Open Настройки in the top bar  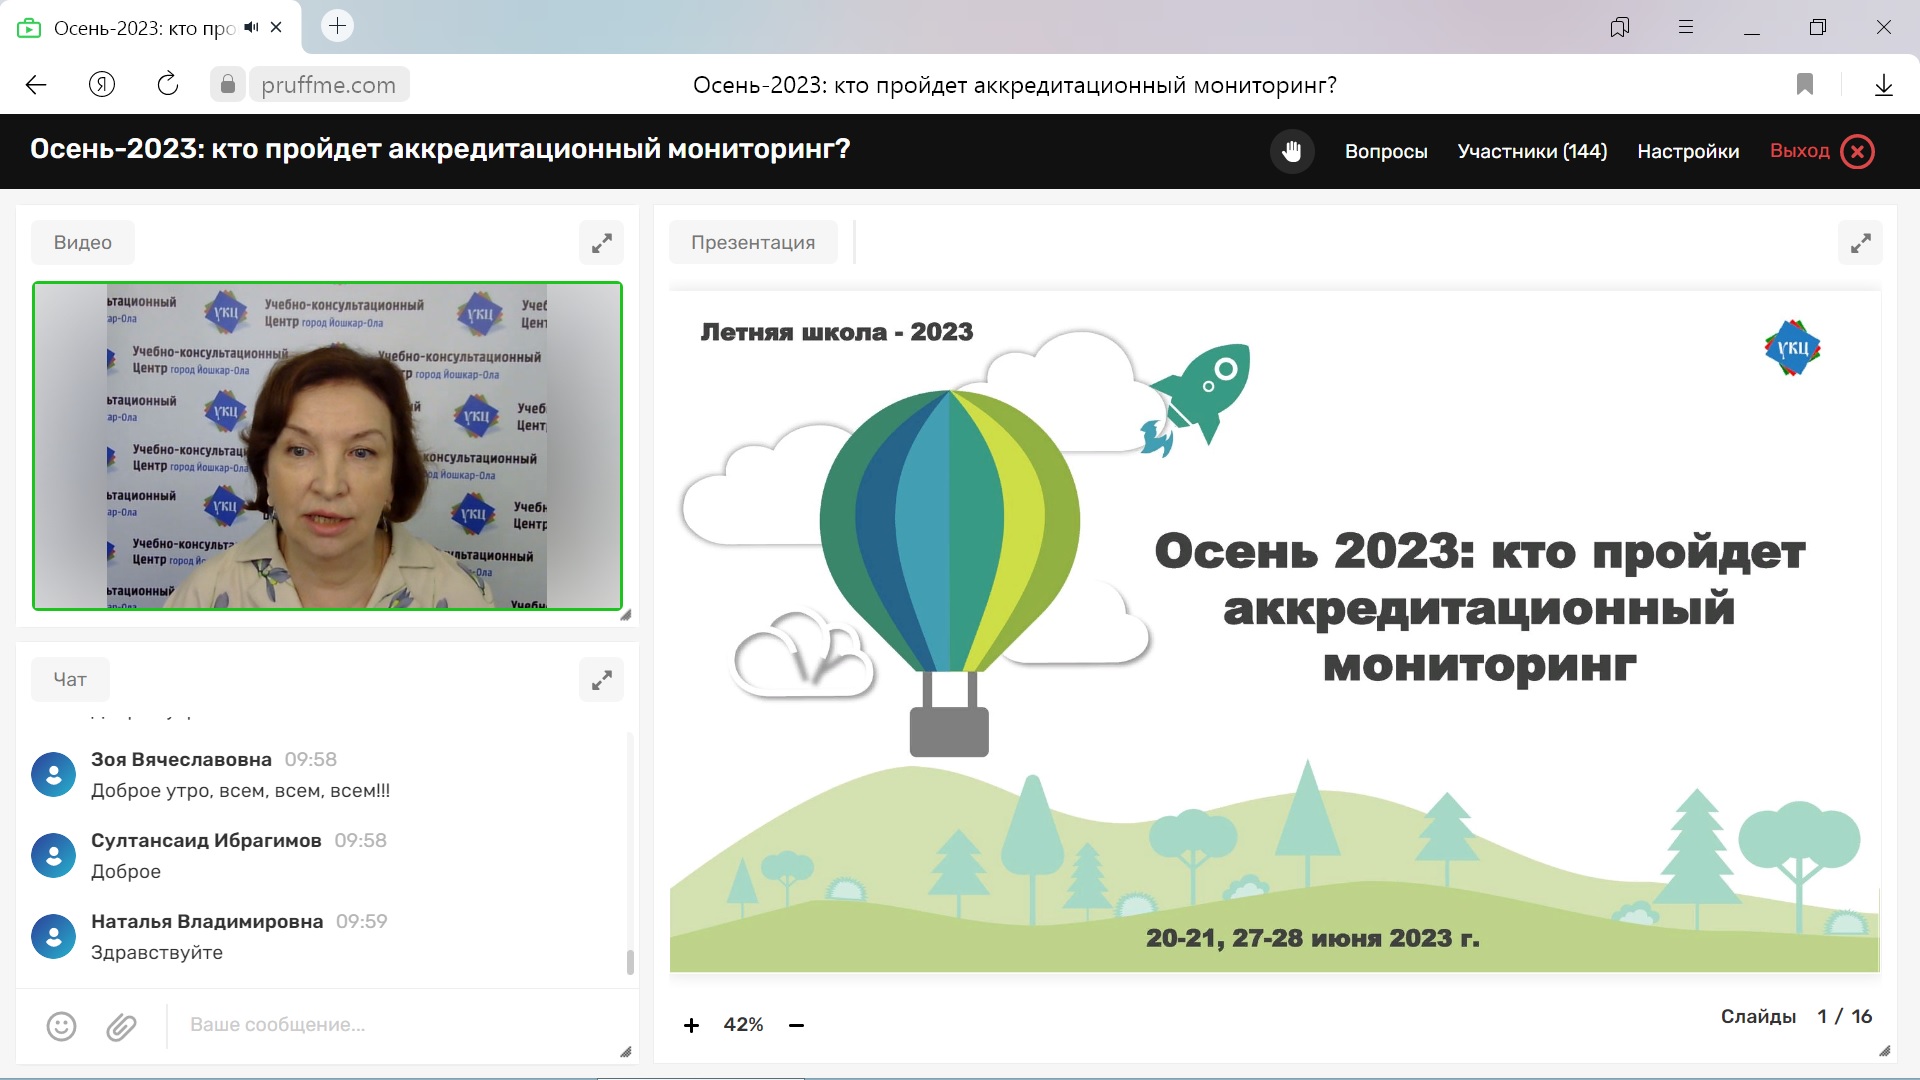pyautogui.click(x=1688, y=151)
